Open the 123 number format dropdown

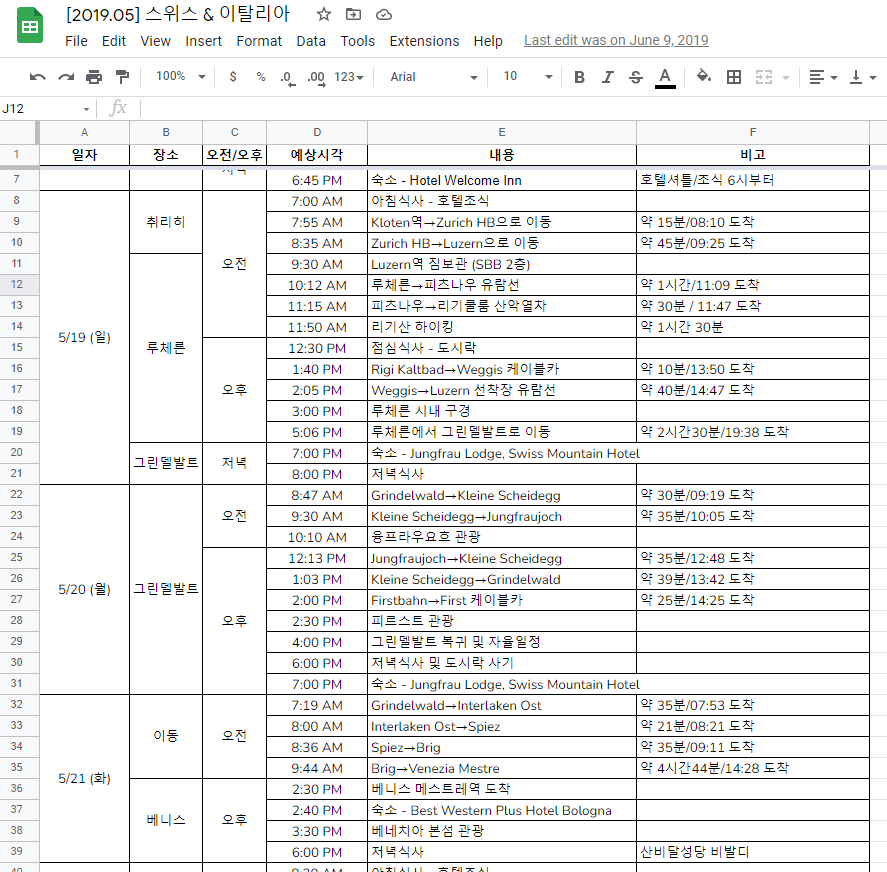(348, 77)
